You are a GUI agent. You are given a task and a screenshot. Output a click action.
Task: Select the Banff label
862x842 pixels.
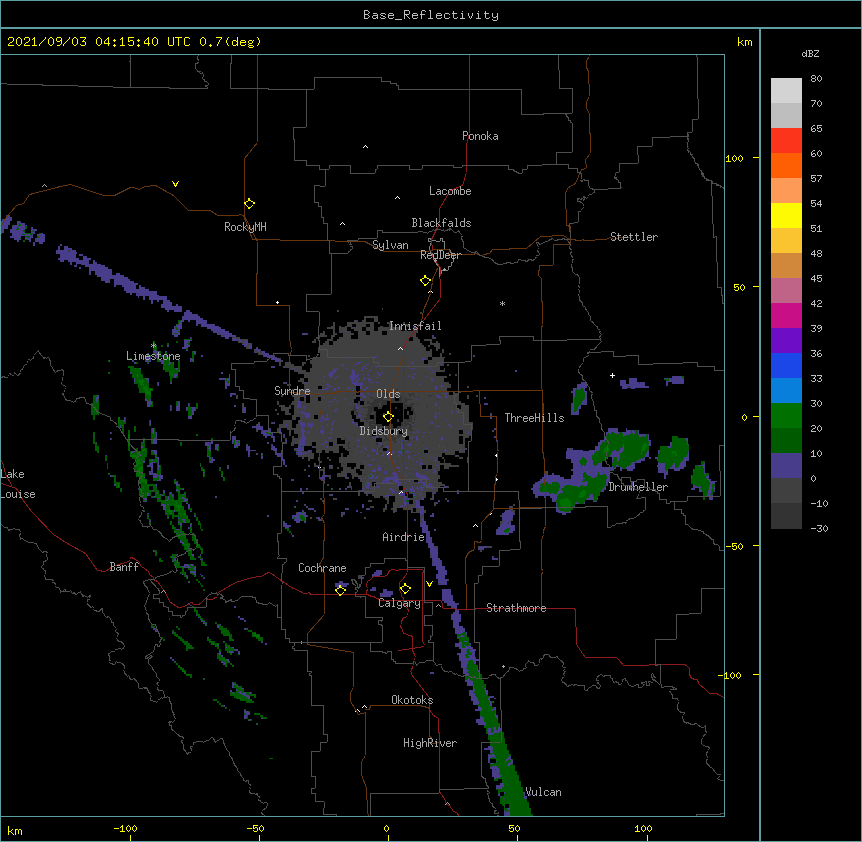click(124, 567)
